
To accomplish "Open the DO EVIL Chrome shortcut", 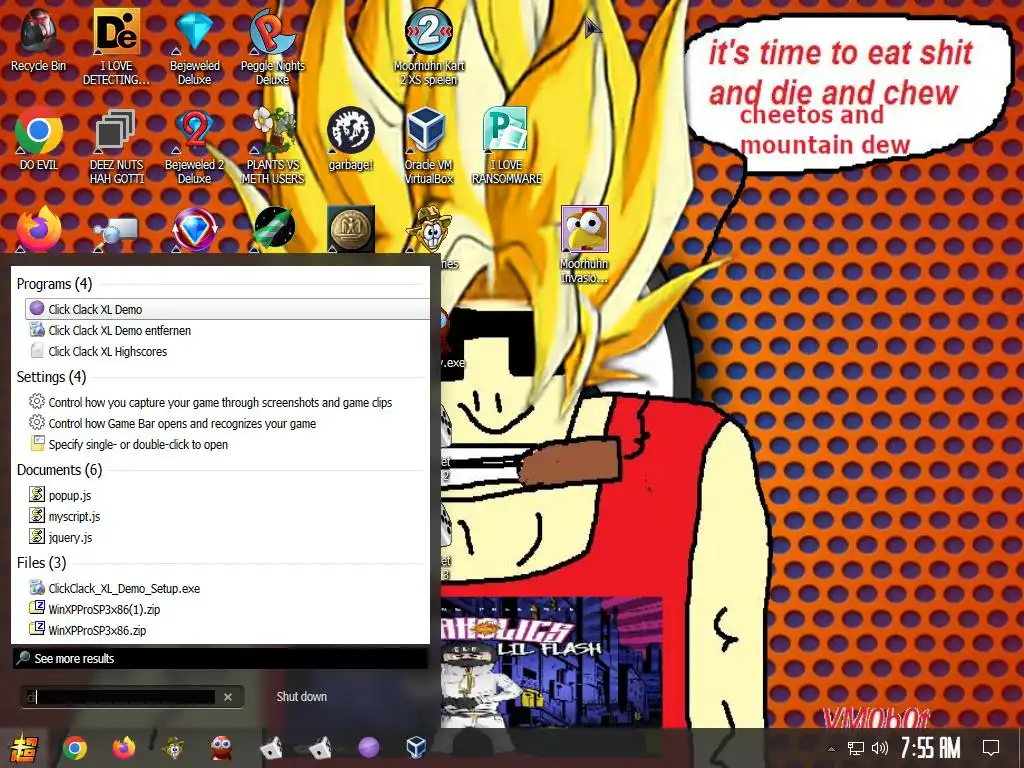I will (x=39, y=138).
